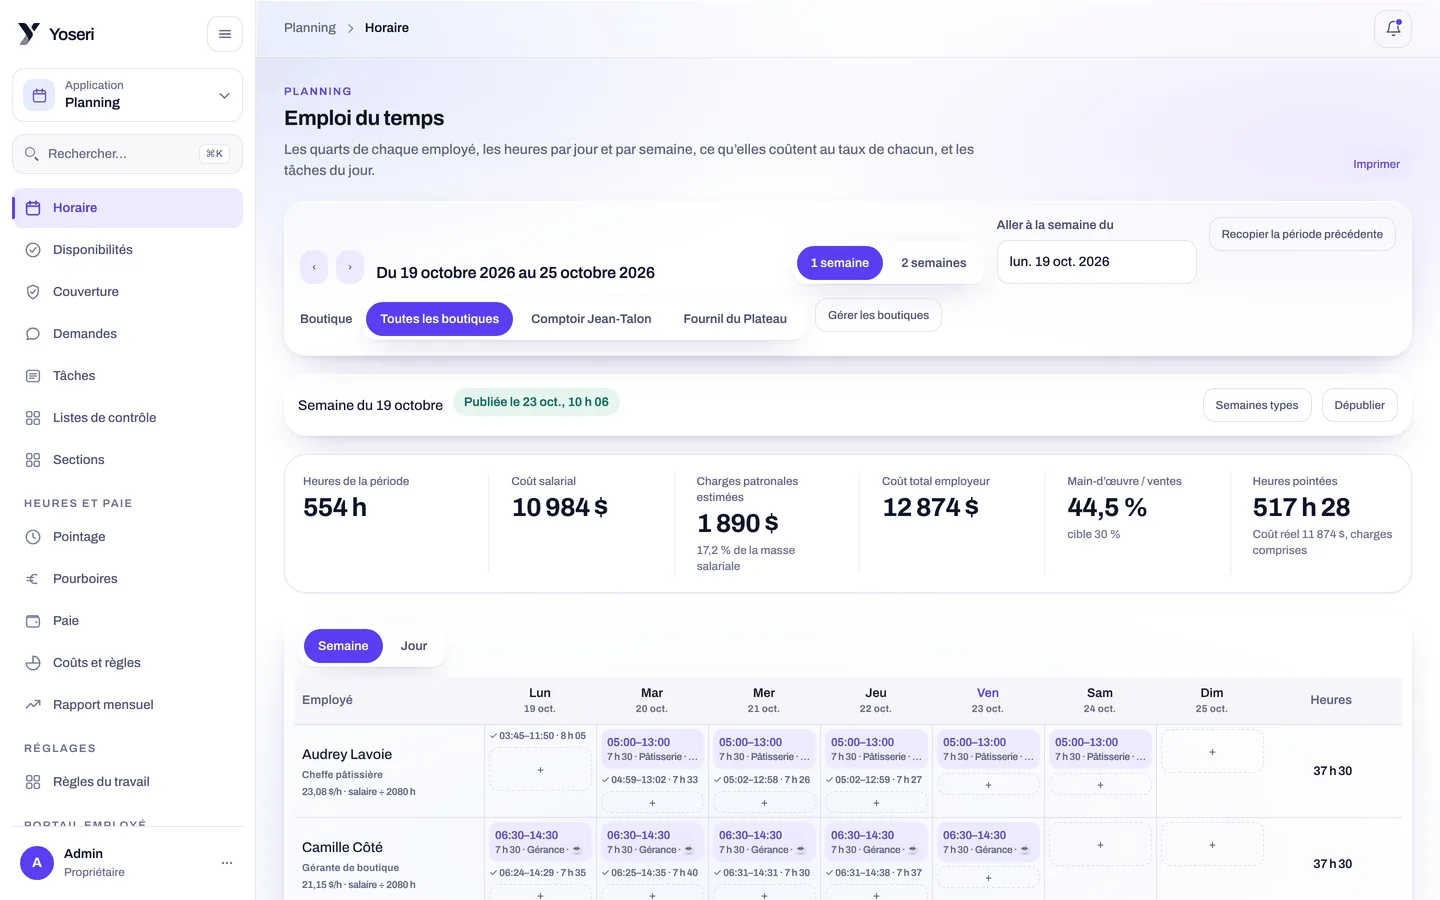Click Recopier la période précédente button
The height and width of the screenshot is (900, 1440).
point(1302,234)
